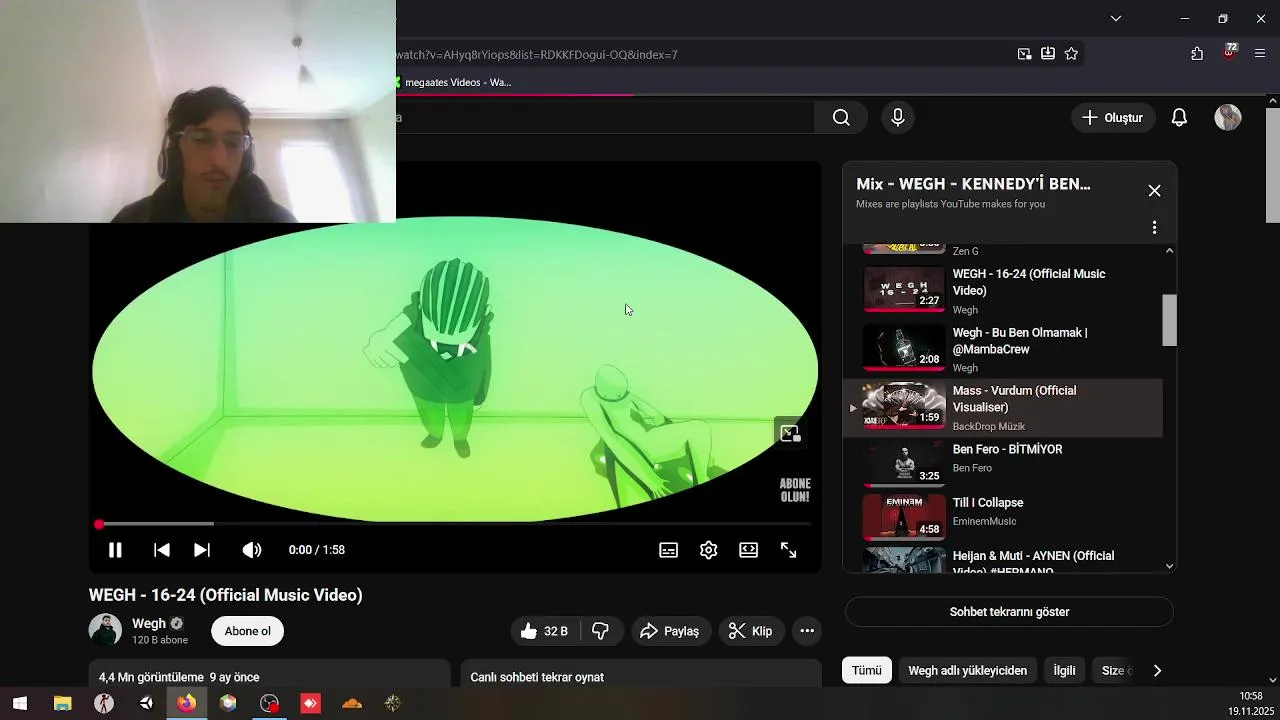Click the YouTube search input field
1280x720 pixels.
coord(605,118)
